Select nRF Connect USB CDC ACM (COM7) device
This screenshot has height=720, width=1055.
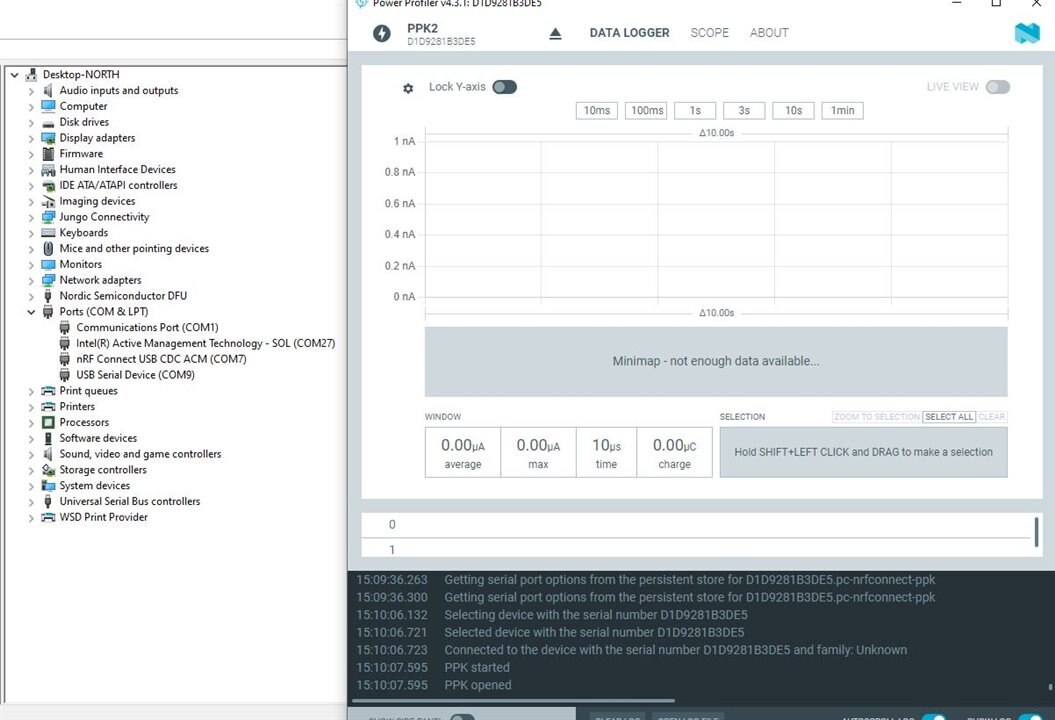161,359
